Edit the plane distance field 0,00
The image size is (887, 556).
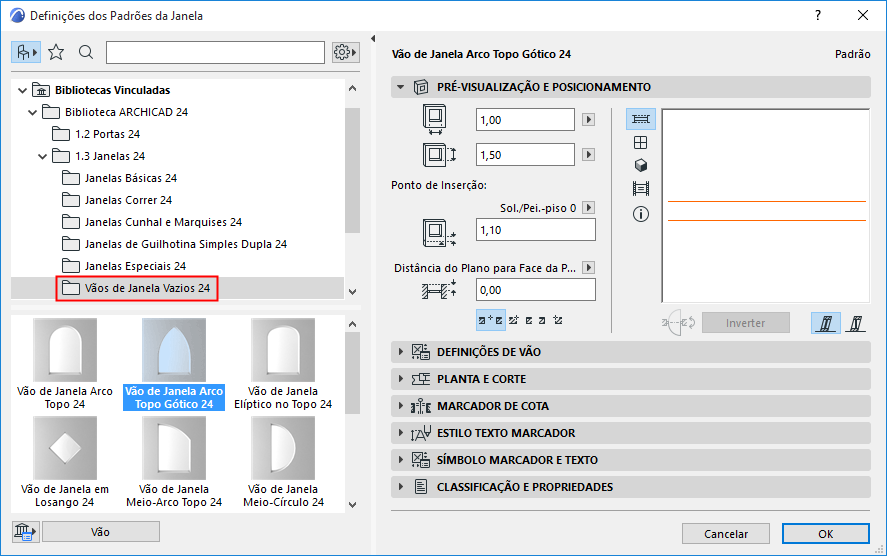[535, 290]
